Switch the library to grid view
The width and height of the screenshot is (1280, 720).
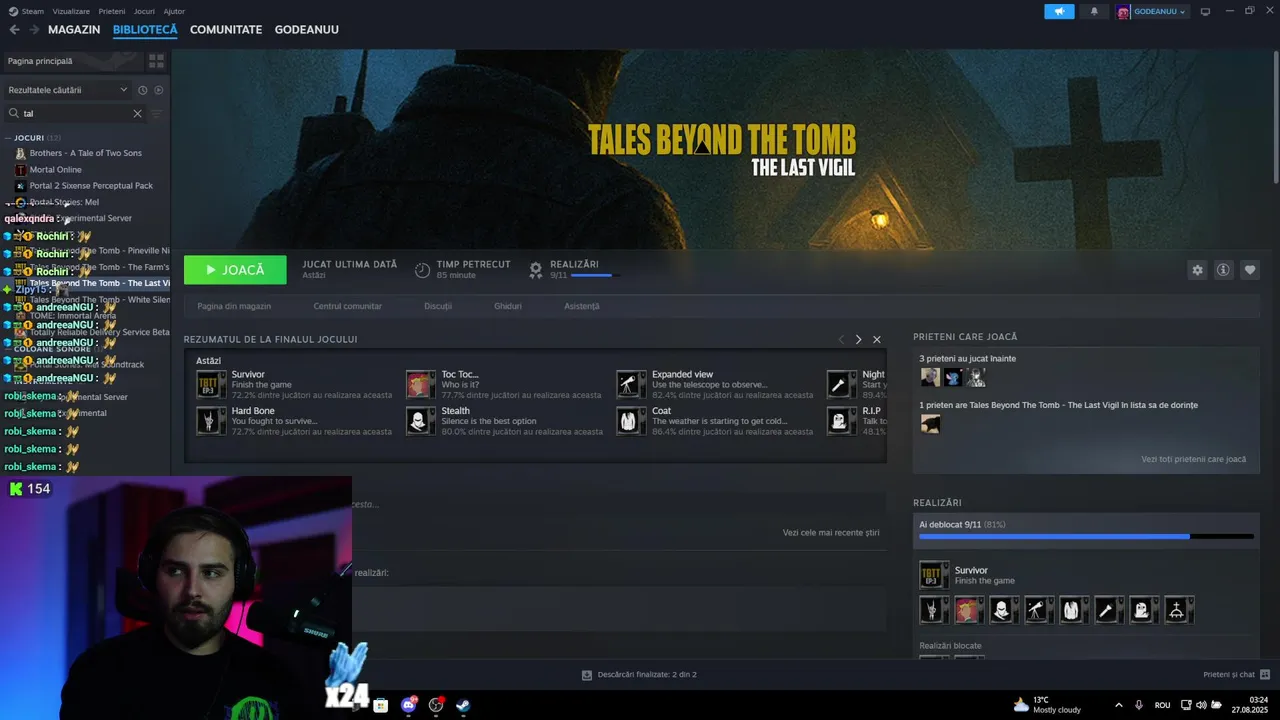[x=156, y=61]
